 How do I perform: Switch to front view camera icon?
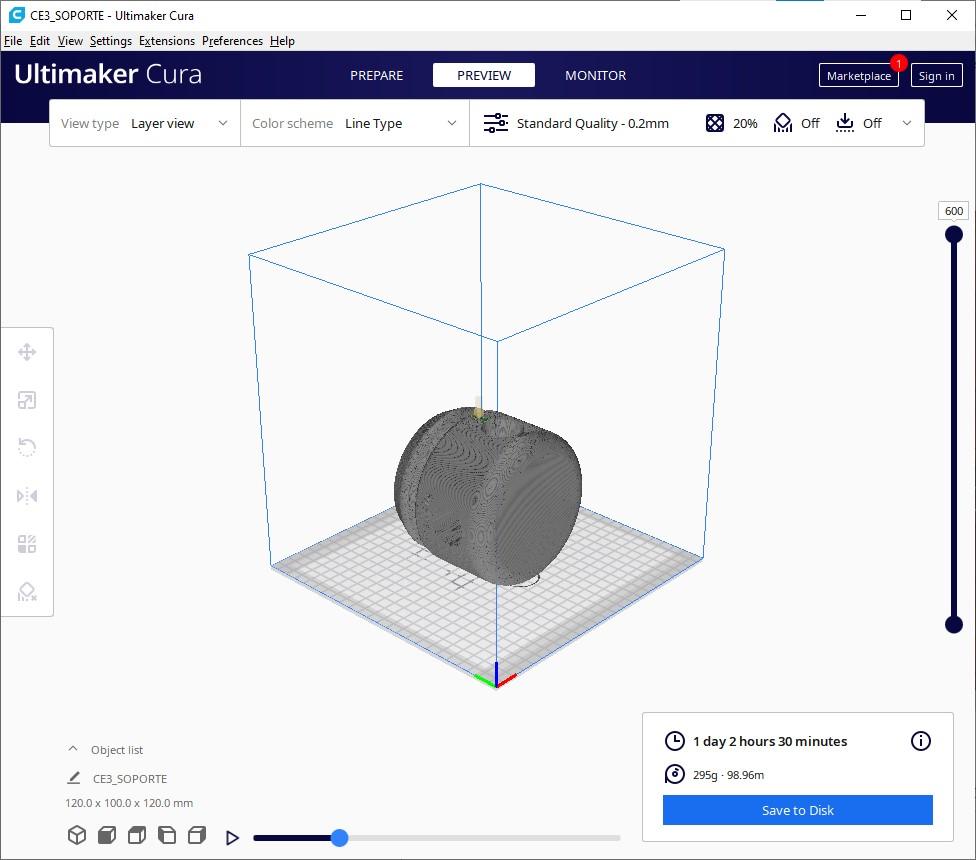click(x=107, y=835)
